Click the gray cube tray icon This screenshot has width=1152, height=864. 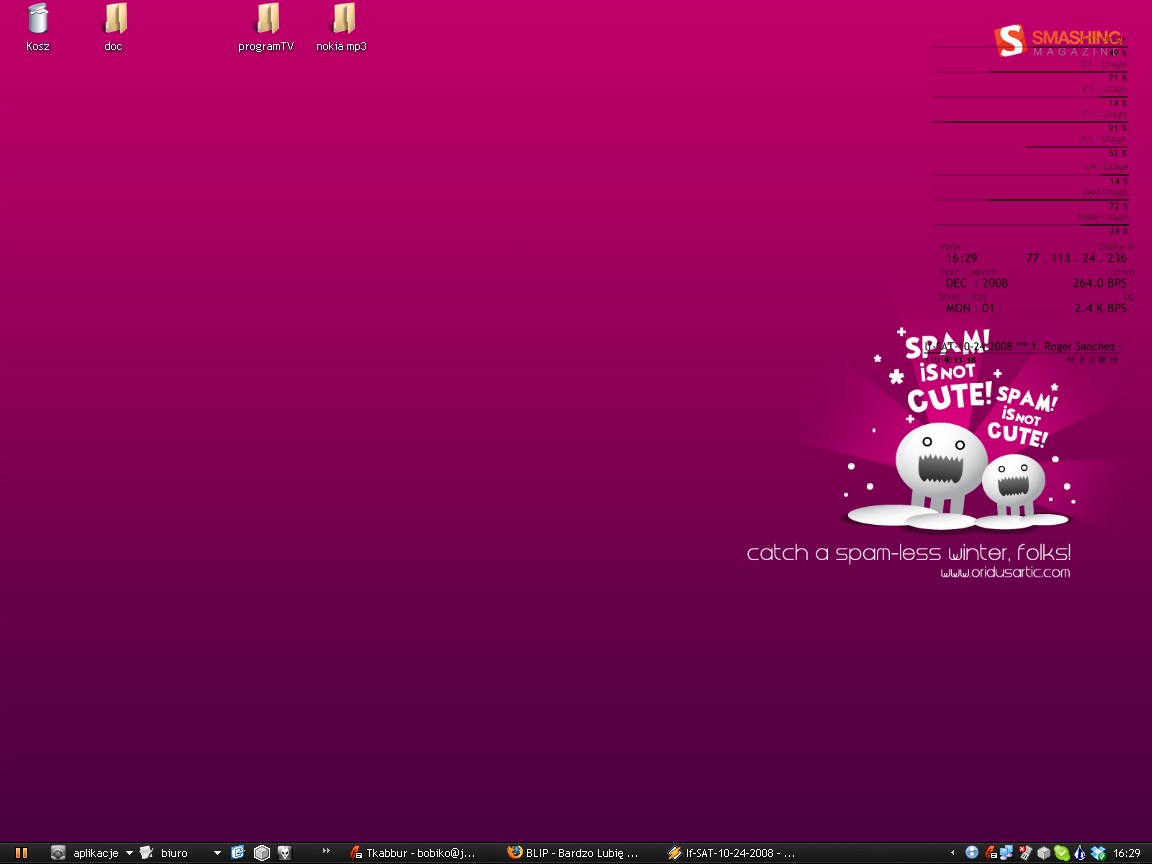tap(1043, 853)
